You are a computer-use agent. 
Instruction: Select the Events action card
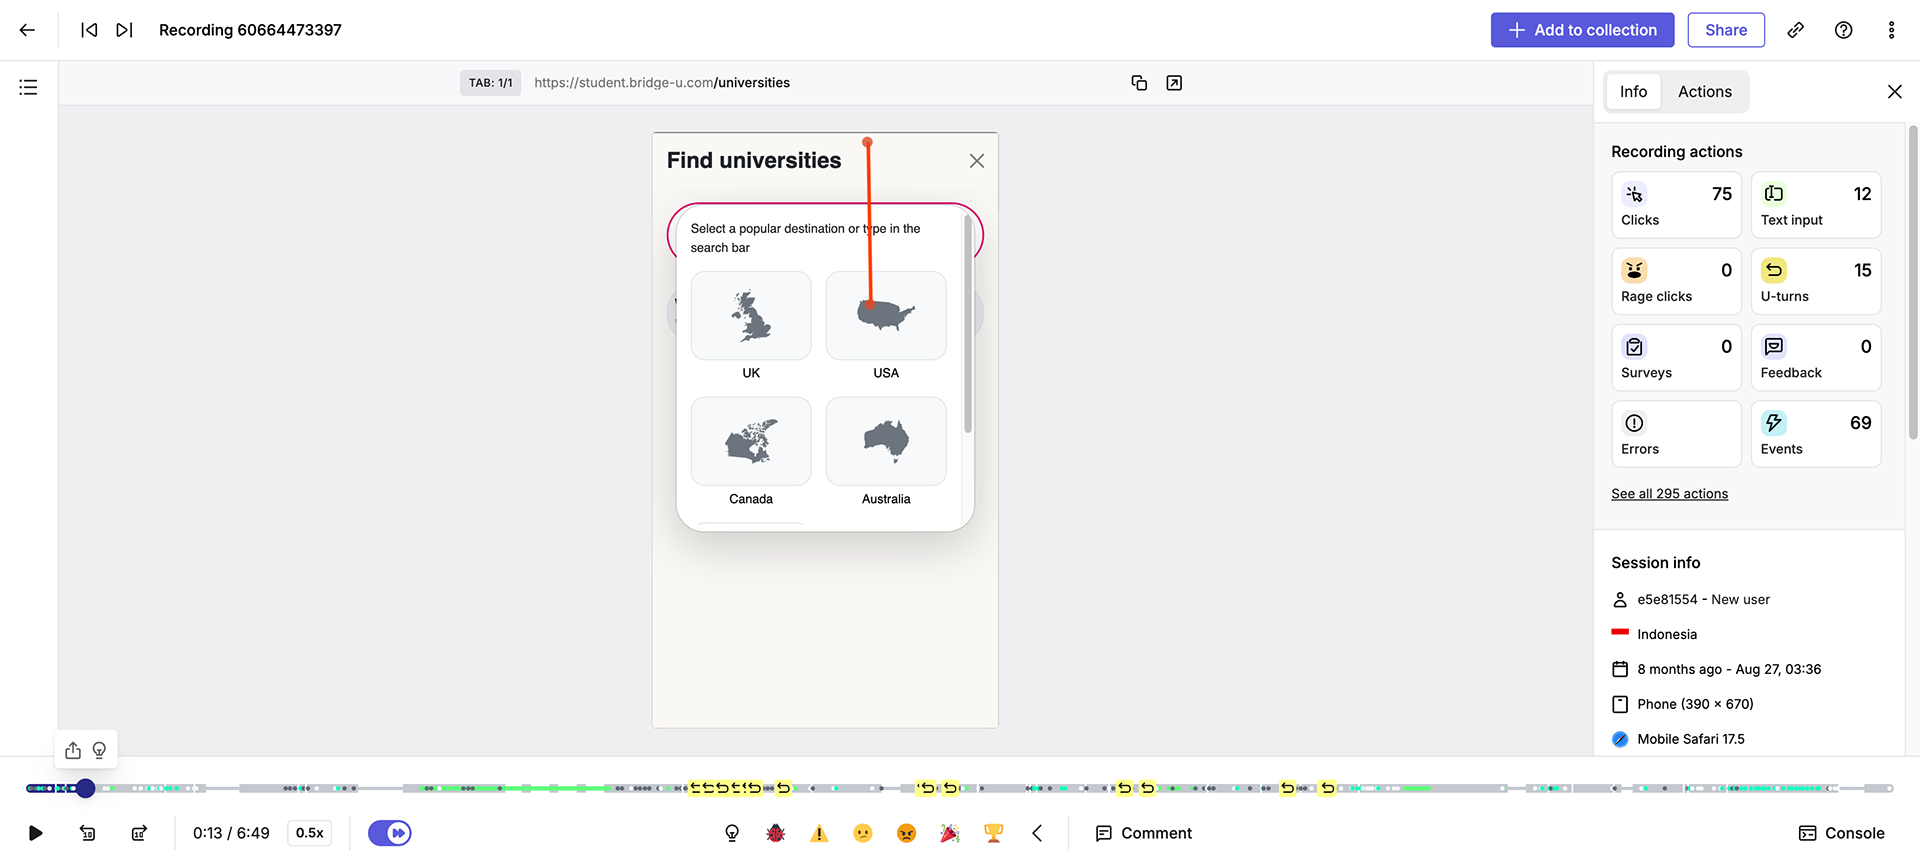pyautogui.click(x=1816, y=434)
